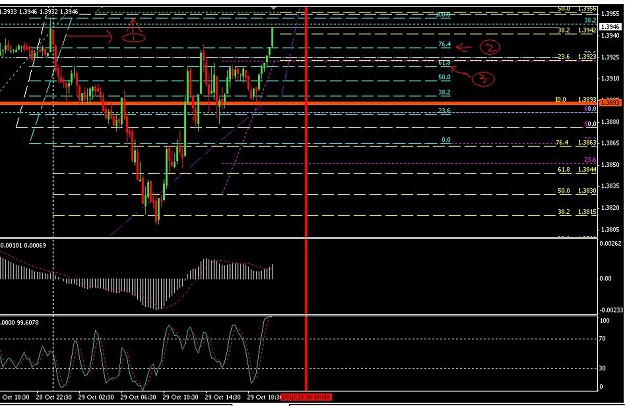Click the 1.3820 price scale value

(610, 208)
